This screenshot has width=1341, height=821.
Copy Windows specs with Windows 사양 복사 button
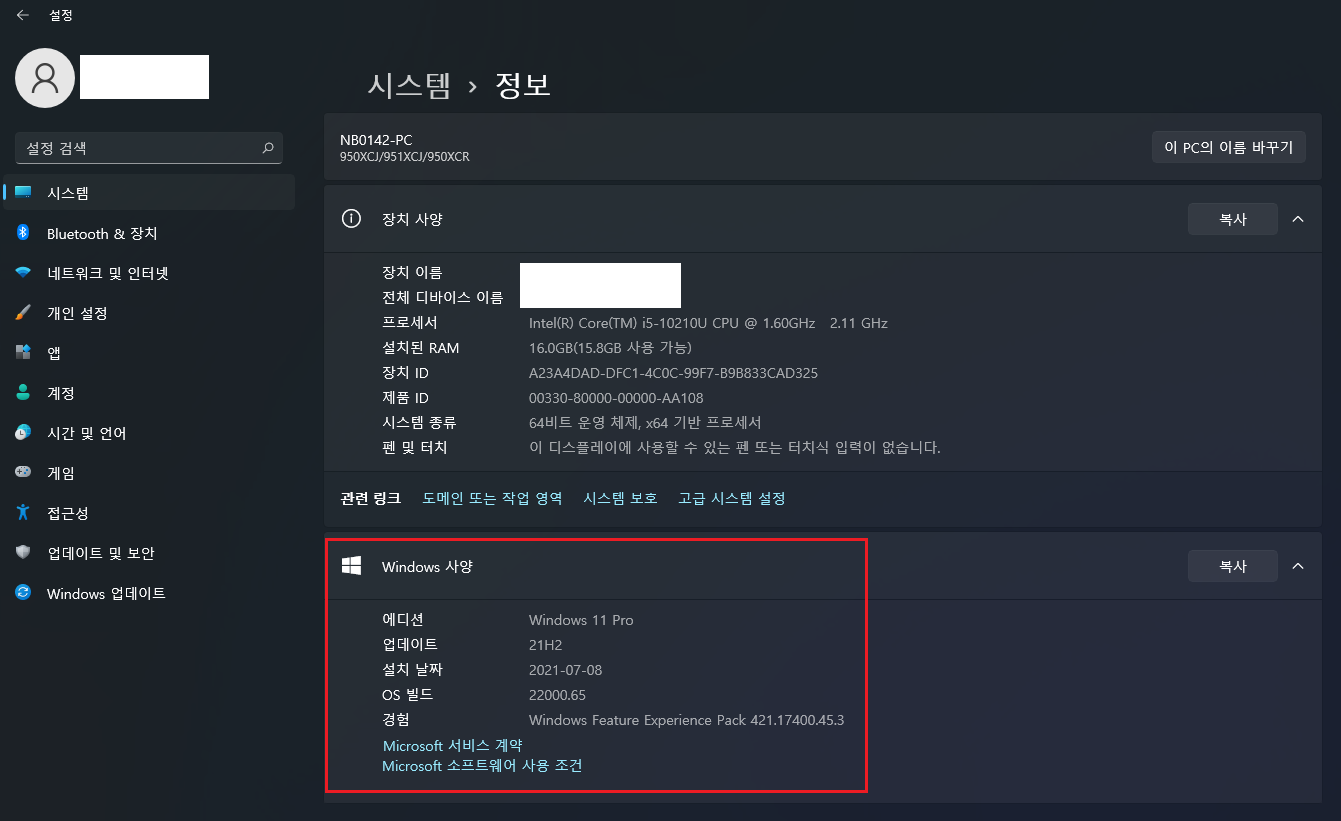pos(1233,566)
